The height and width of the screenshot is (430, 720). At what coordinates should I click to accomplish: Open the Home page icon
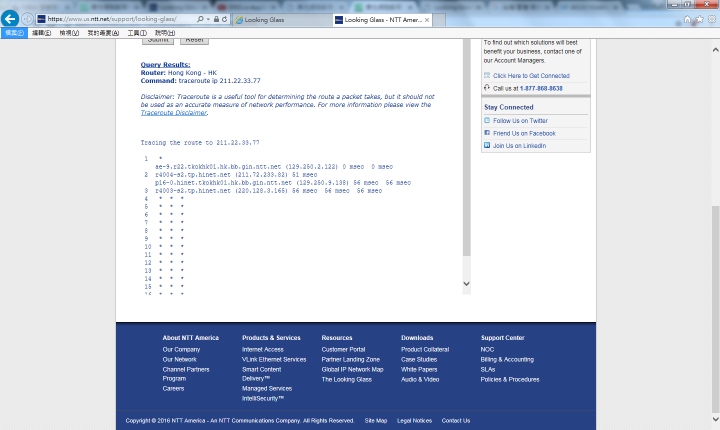tap(687, 19)
